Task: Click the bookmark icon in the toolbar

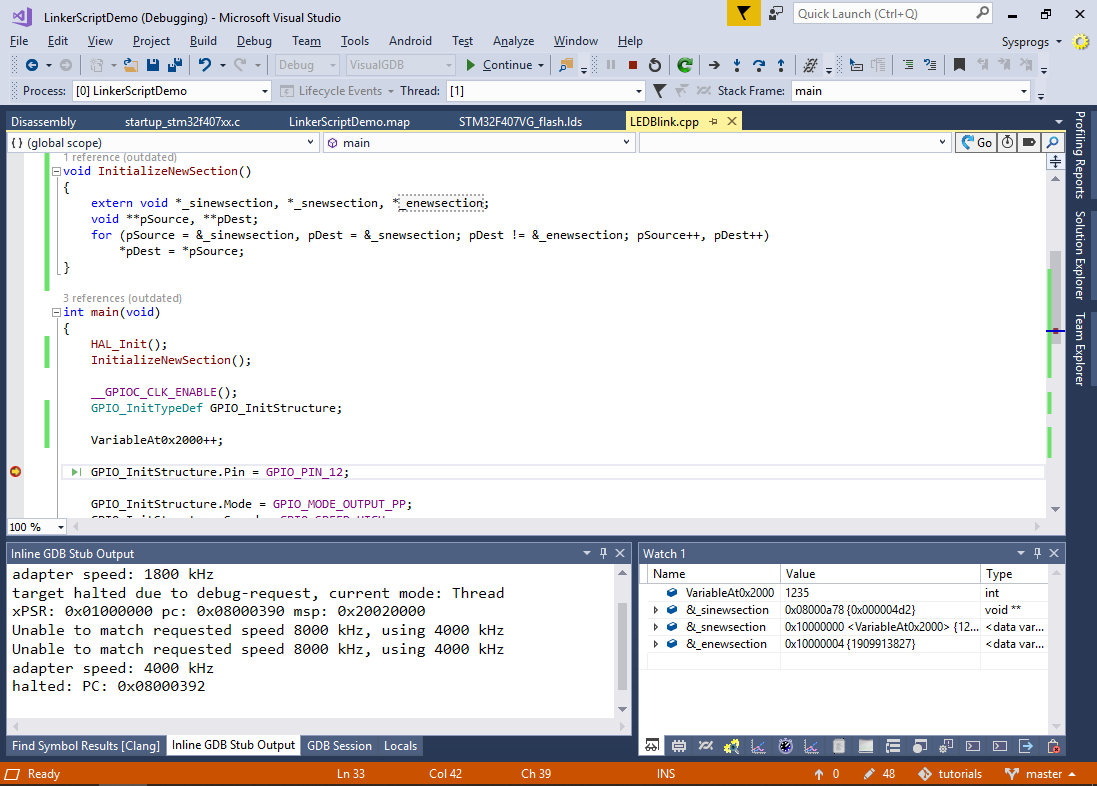Action: point(959,65)
